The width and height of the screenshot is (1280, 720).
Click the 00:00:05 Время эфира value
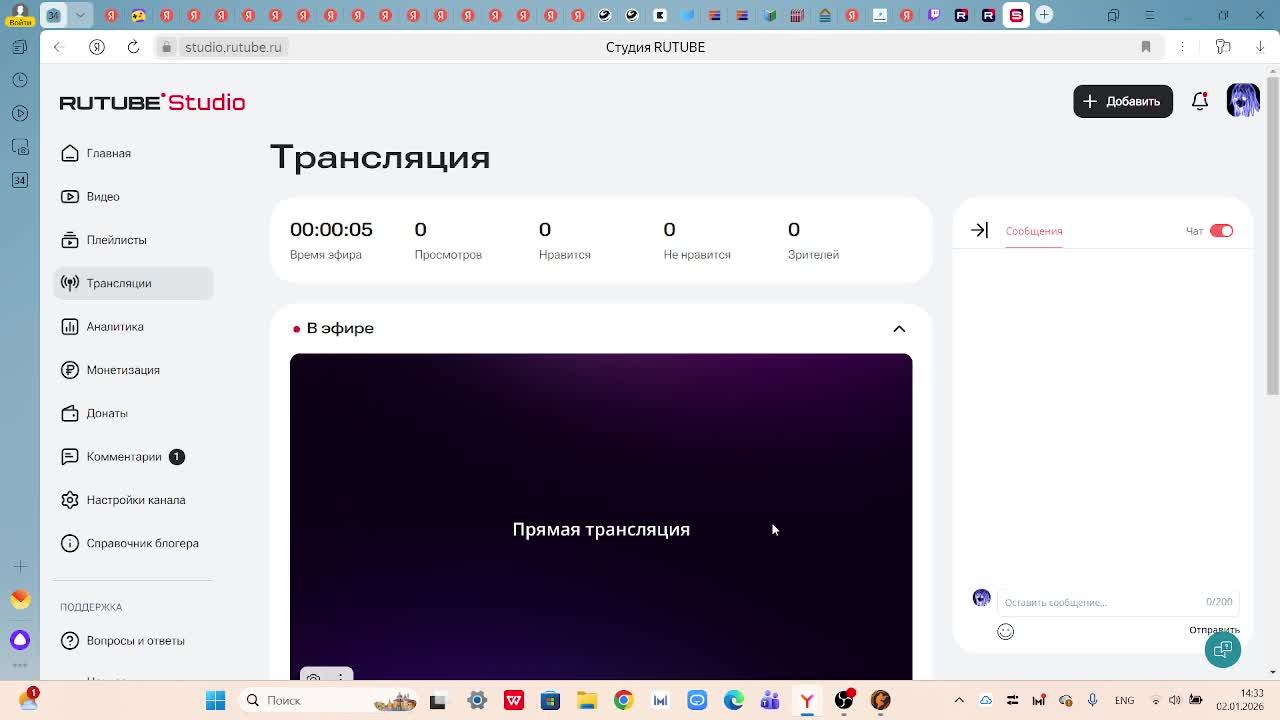[331, 229]
